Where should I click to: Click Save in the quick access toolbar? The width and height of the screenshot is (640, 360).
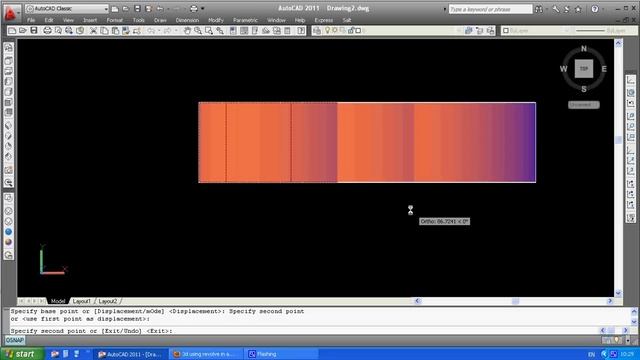click(137, 9)
